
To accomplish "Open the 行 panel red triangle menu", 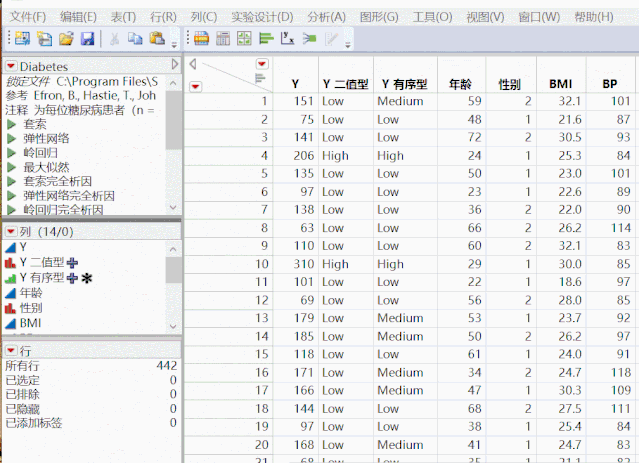I will pyautogui.click(x=11, y=351).
